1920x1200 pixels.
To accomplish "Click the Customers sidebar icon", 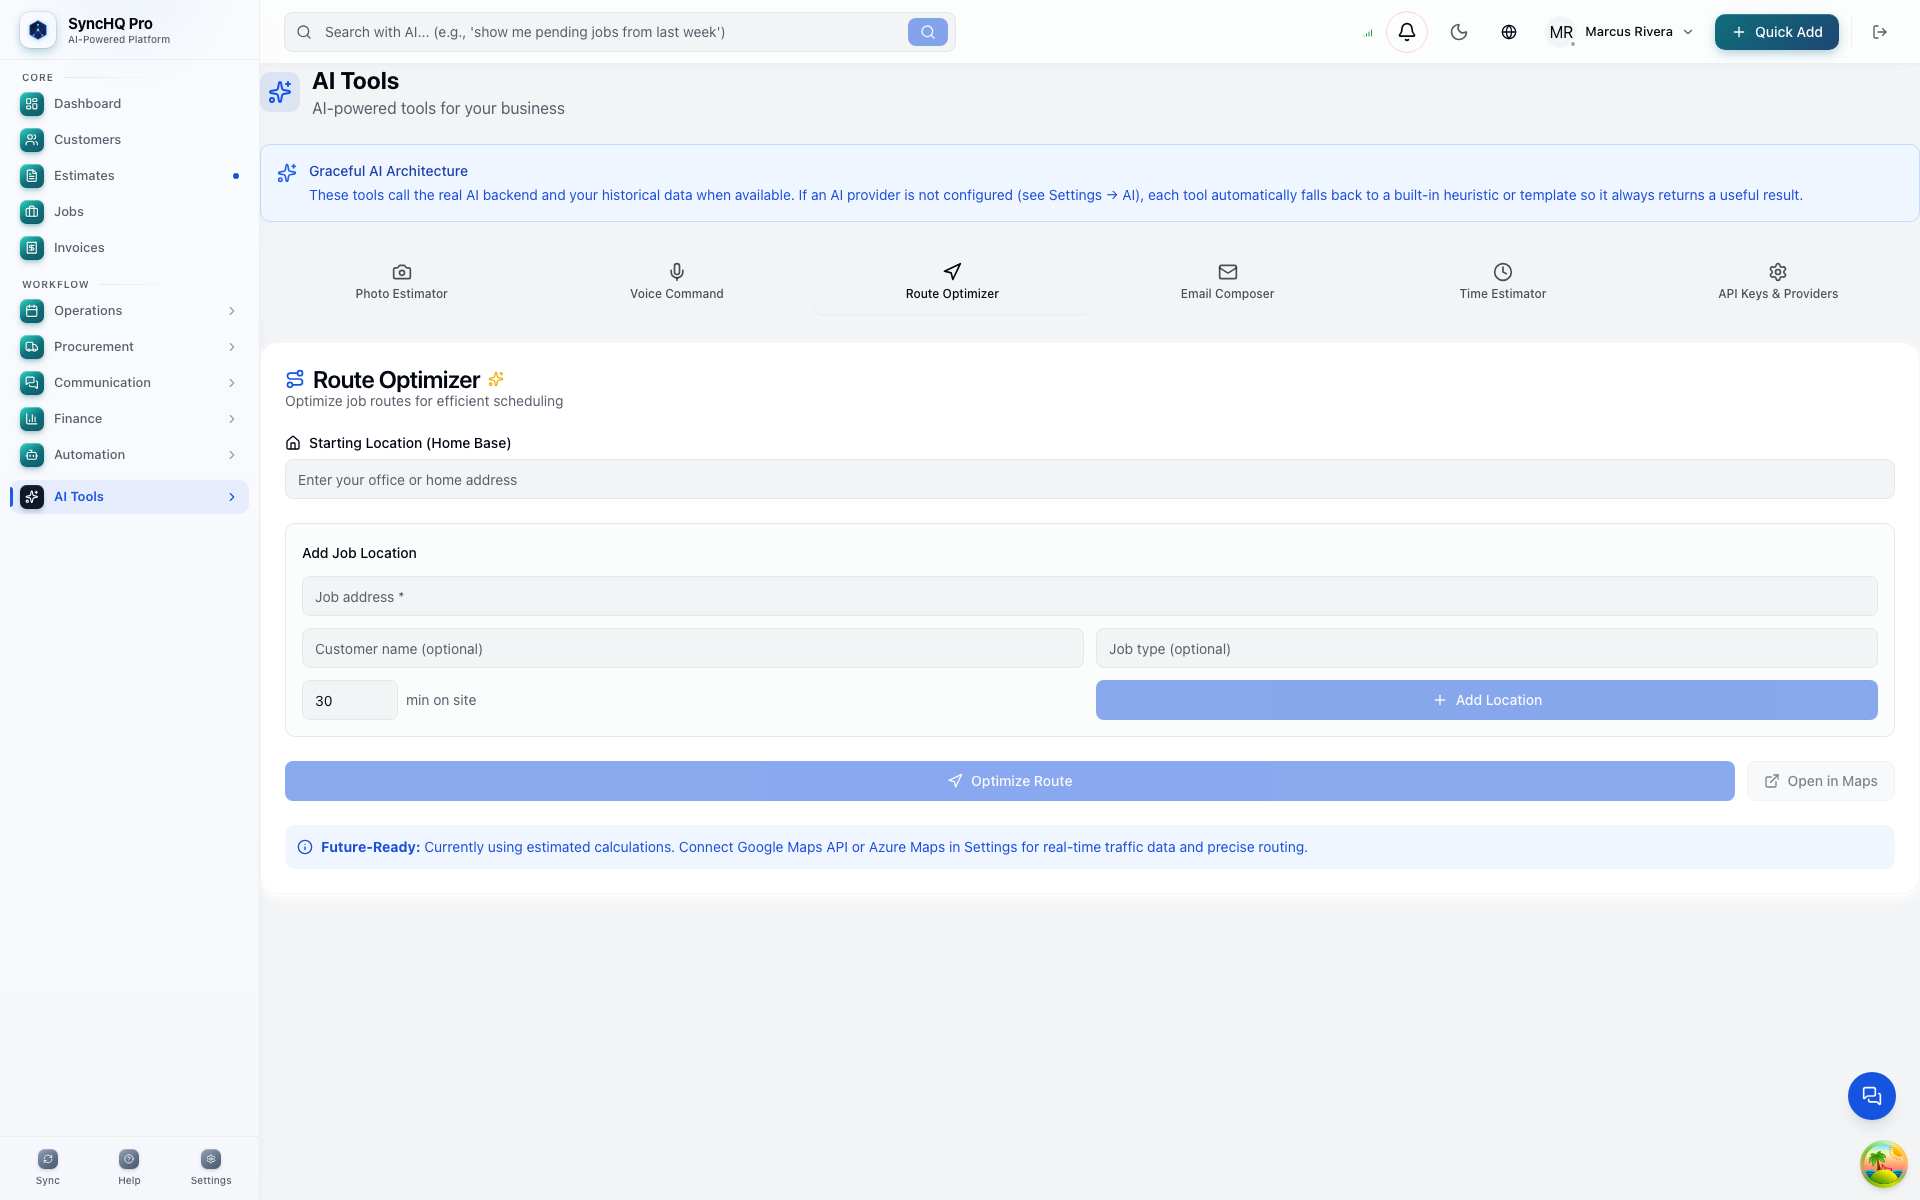I will 32,140.
